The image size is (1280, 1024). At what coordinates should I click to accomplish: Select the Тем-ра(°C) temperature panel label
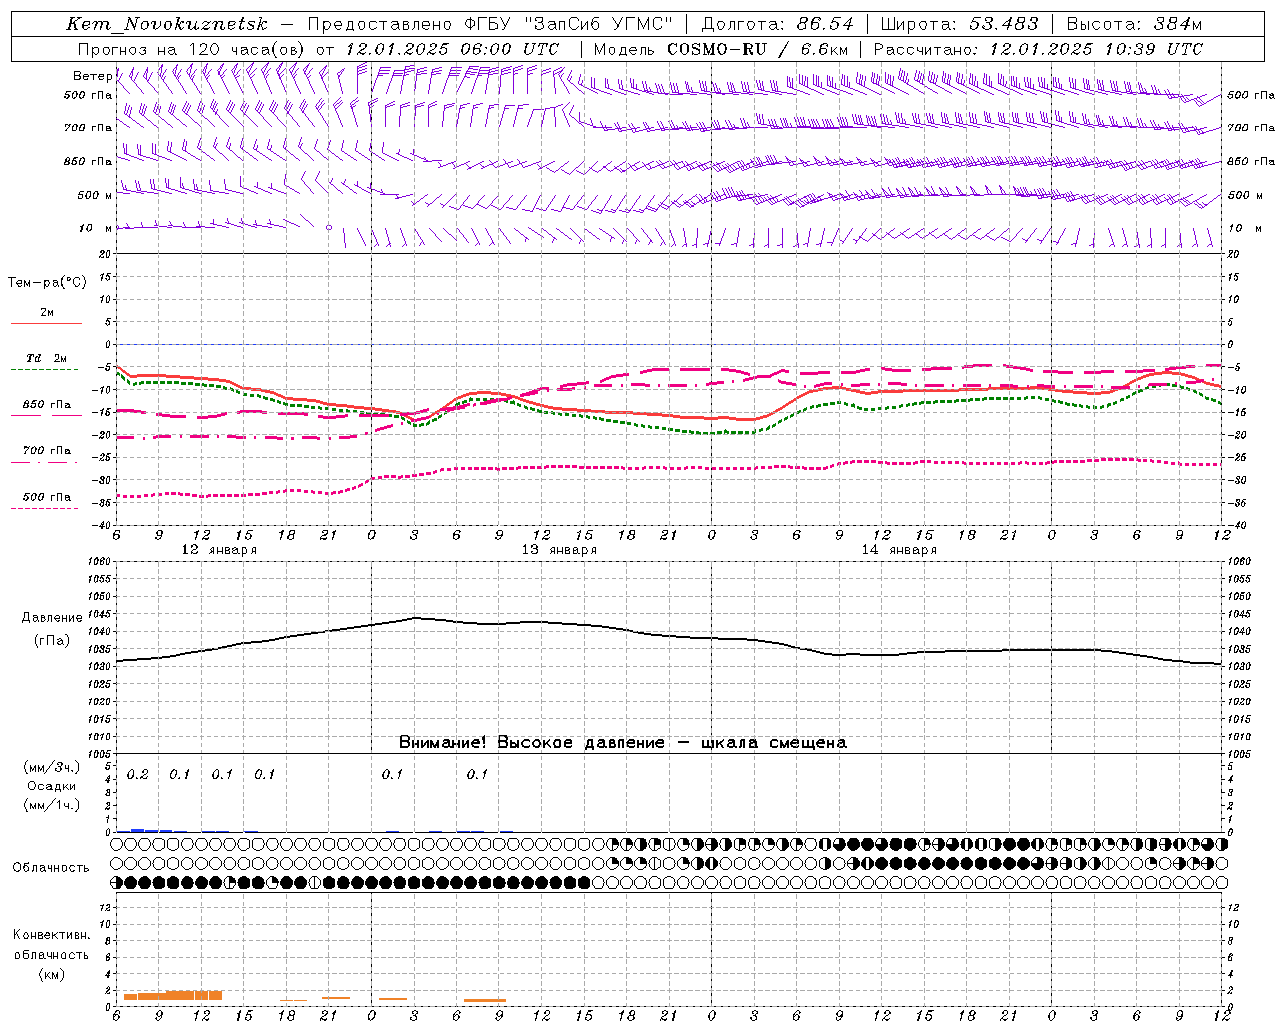tap(47, 283)
